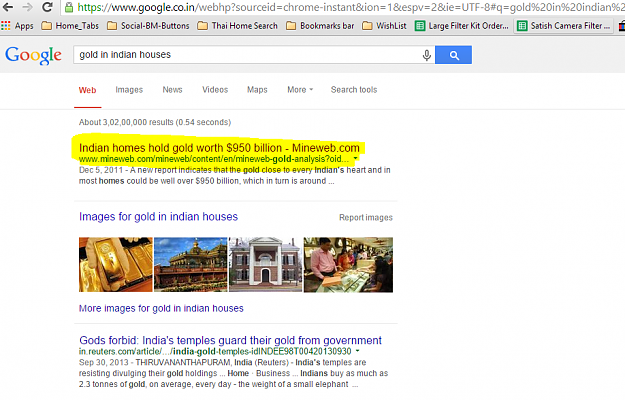625x400 pixels.
Task: Open the gold bars image thumbnail
Action: point(116,265)
